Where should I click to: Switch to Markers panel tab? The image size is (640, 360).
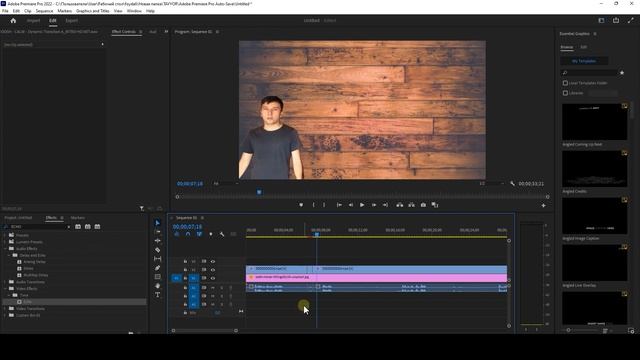[x=78, y=218]
